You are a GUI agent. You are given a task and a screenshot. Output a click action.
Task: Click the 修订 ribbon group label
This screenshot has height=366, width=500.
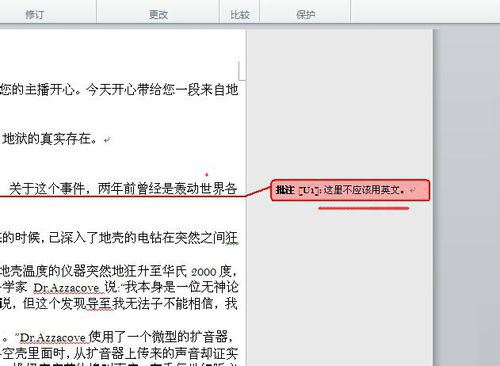[x=34, y=15]
